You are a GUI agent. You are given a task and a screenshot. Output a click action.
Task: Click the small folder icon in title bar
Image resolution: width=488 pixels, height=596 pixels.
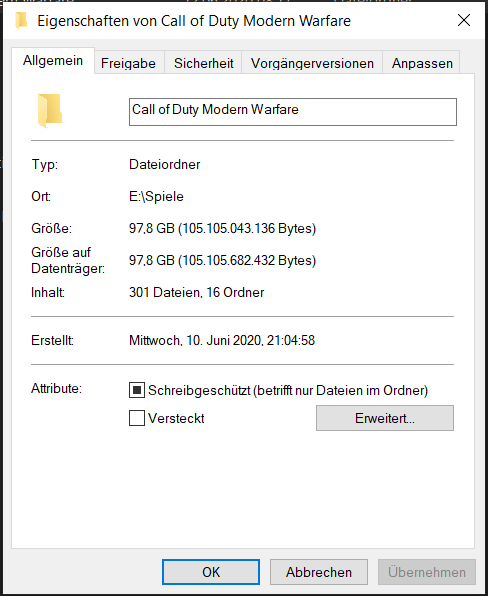click(x=21, y=21)
